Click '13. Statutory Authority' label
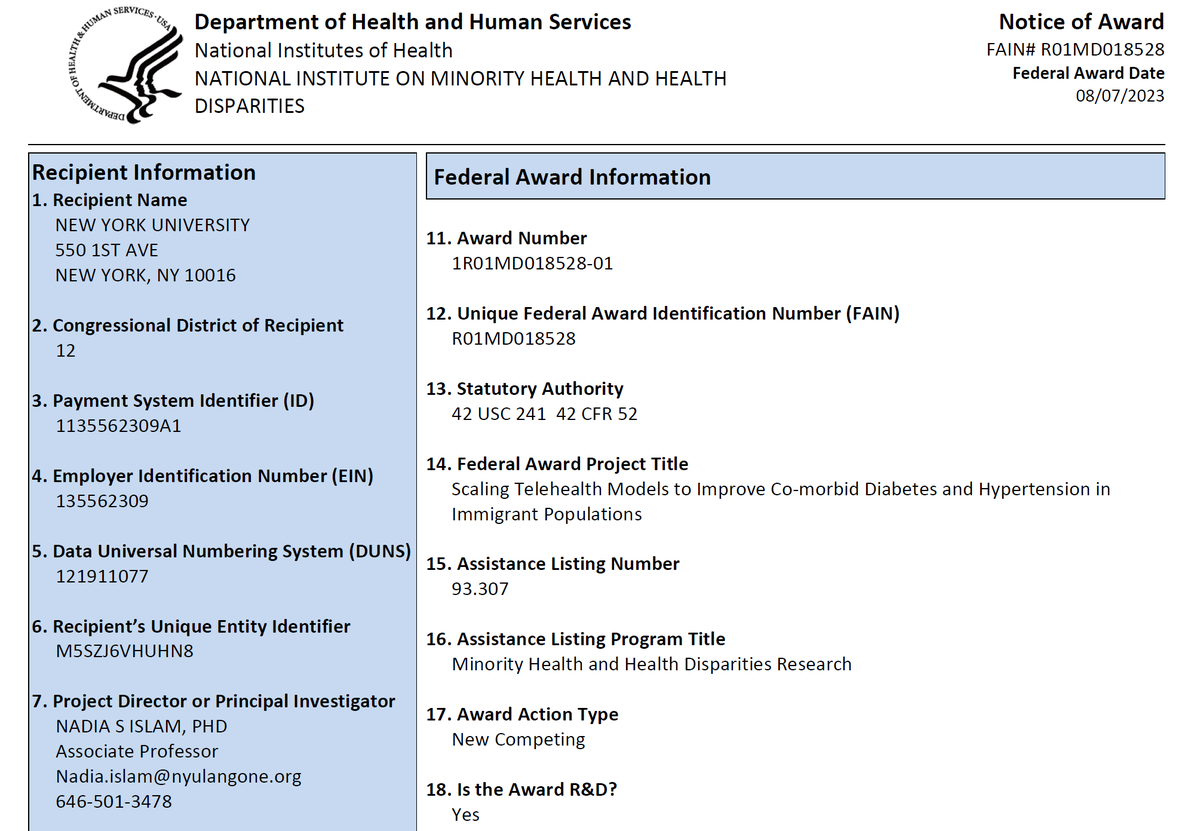The height and width of the screenshot is (831, 1200). (x=525, y=389)
